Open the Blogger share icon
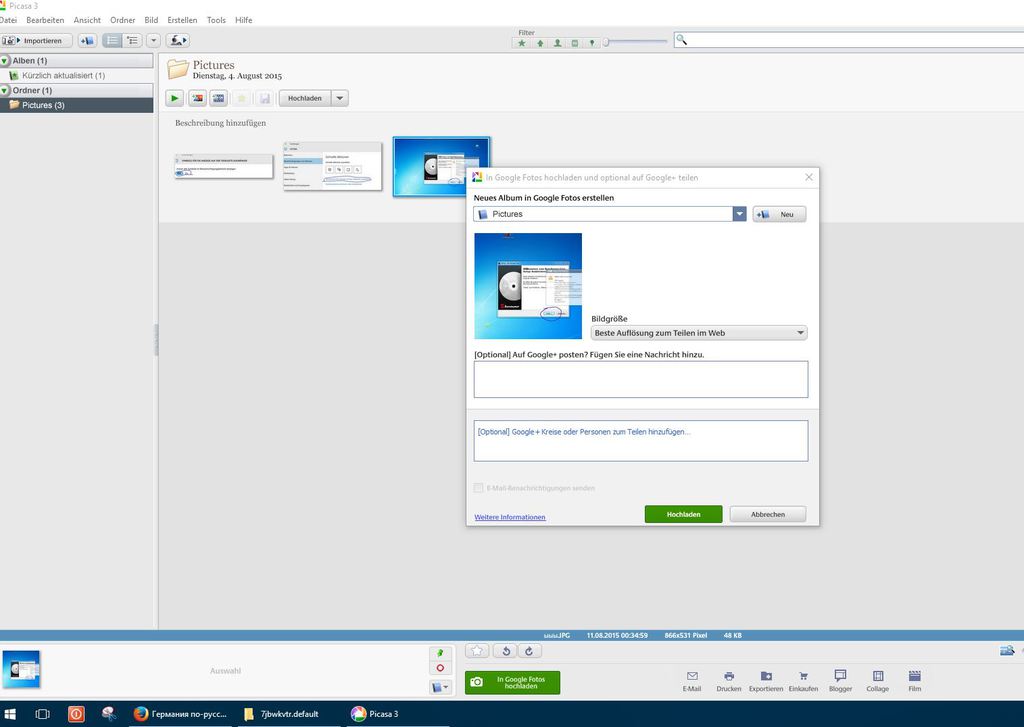The width and height of the screenshot is (1024, 727). click(x=840, y=677)
